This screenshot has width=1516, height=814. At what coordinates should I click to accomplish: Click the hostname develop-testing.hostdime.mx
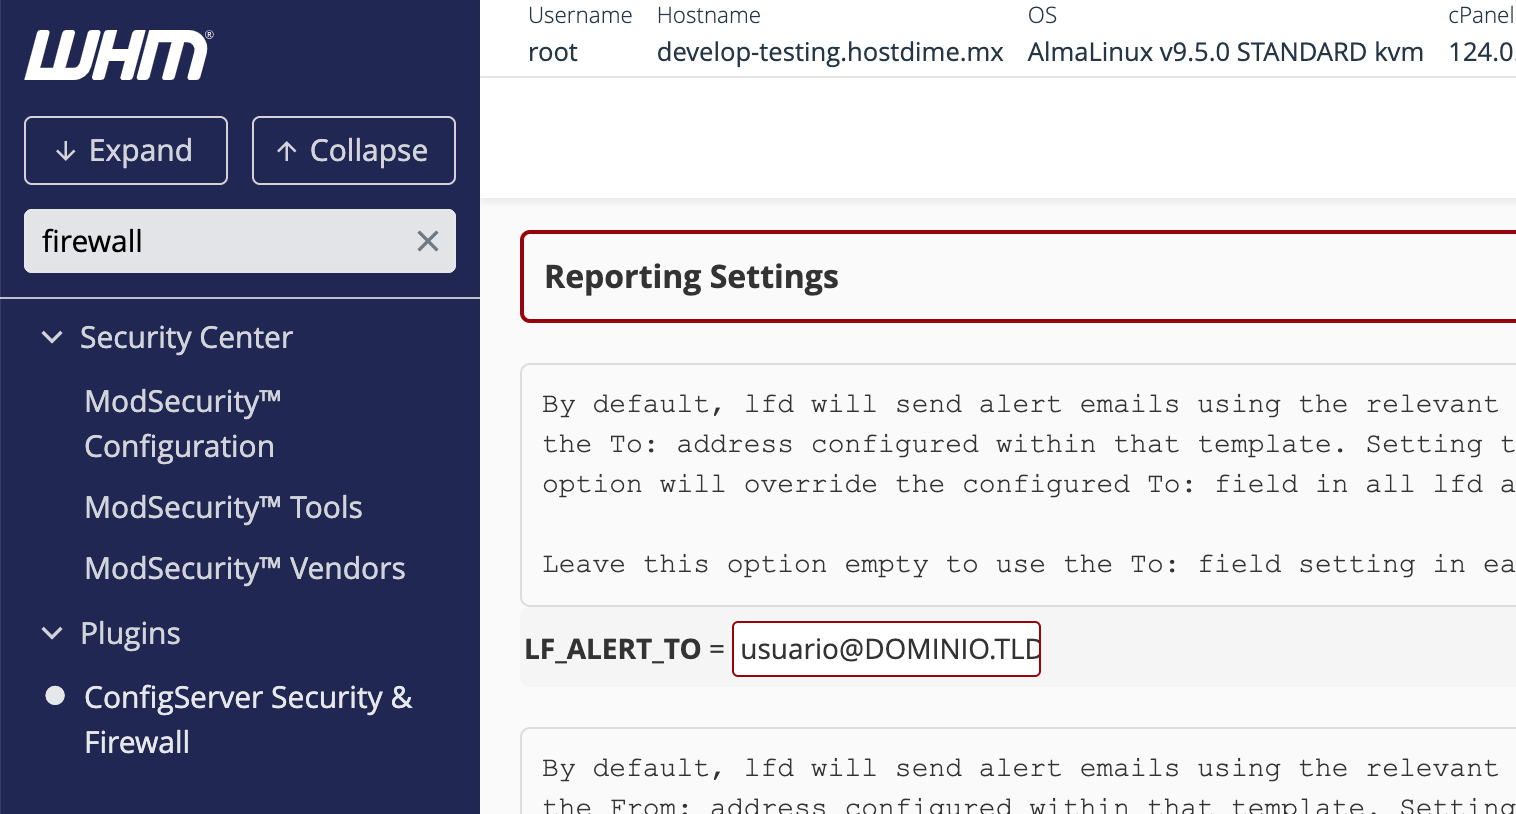coord(829,52)
